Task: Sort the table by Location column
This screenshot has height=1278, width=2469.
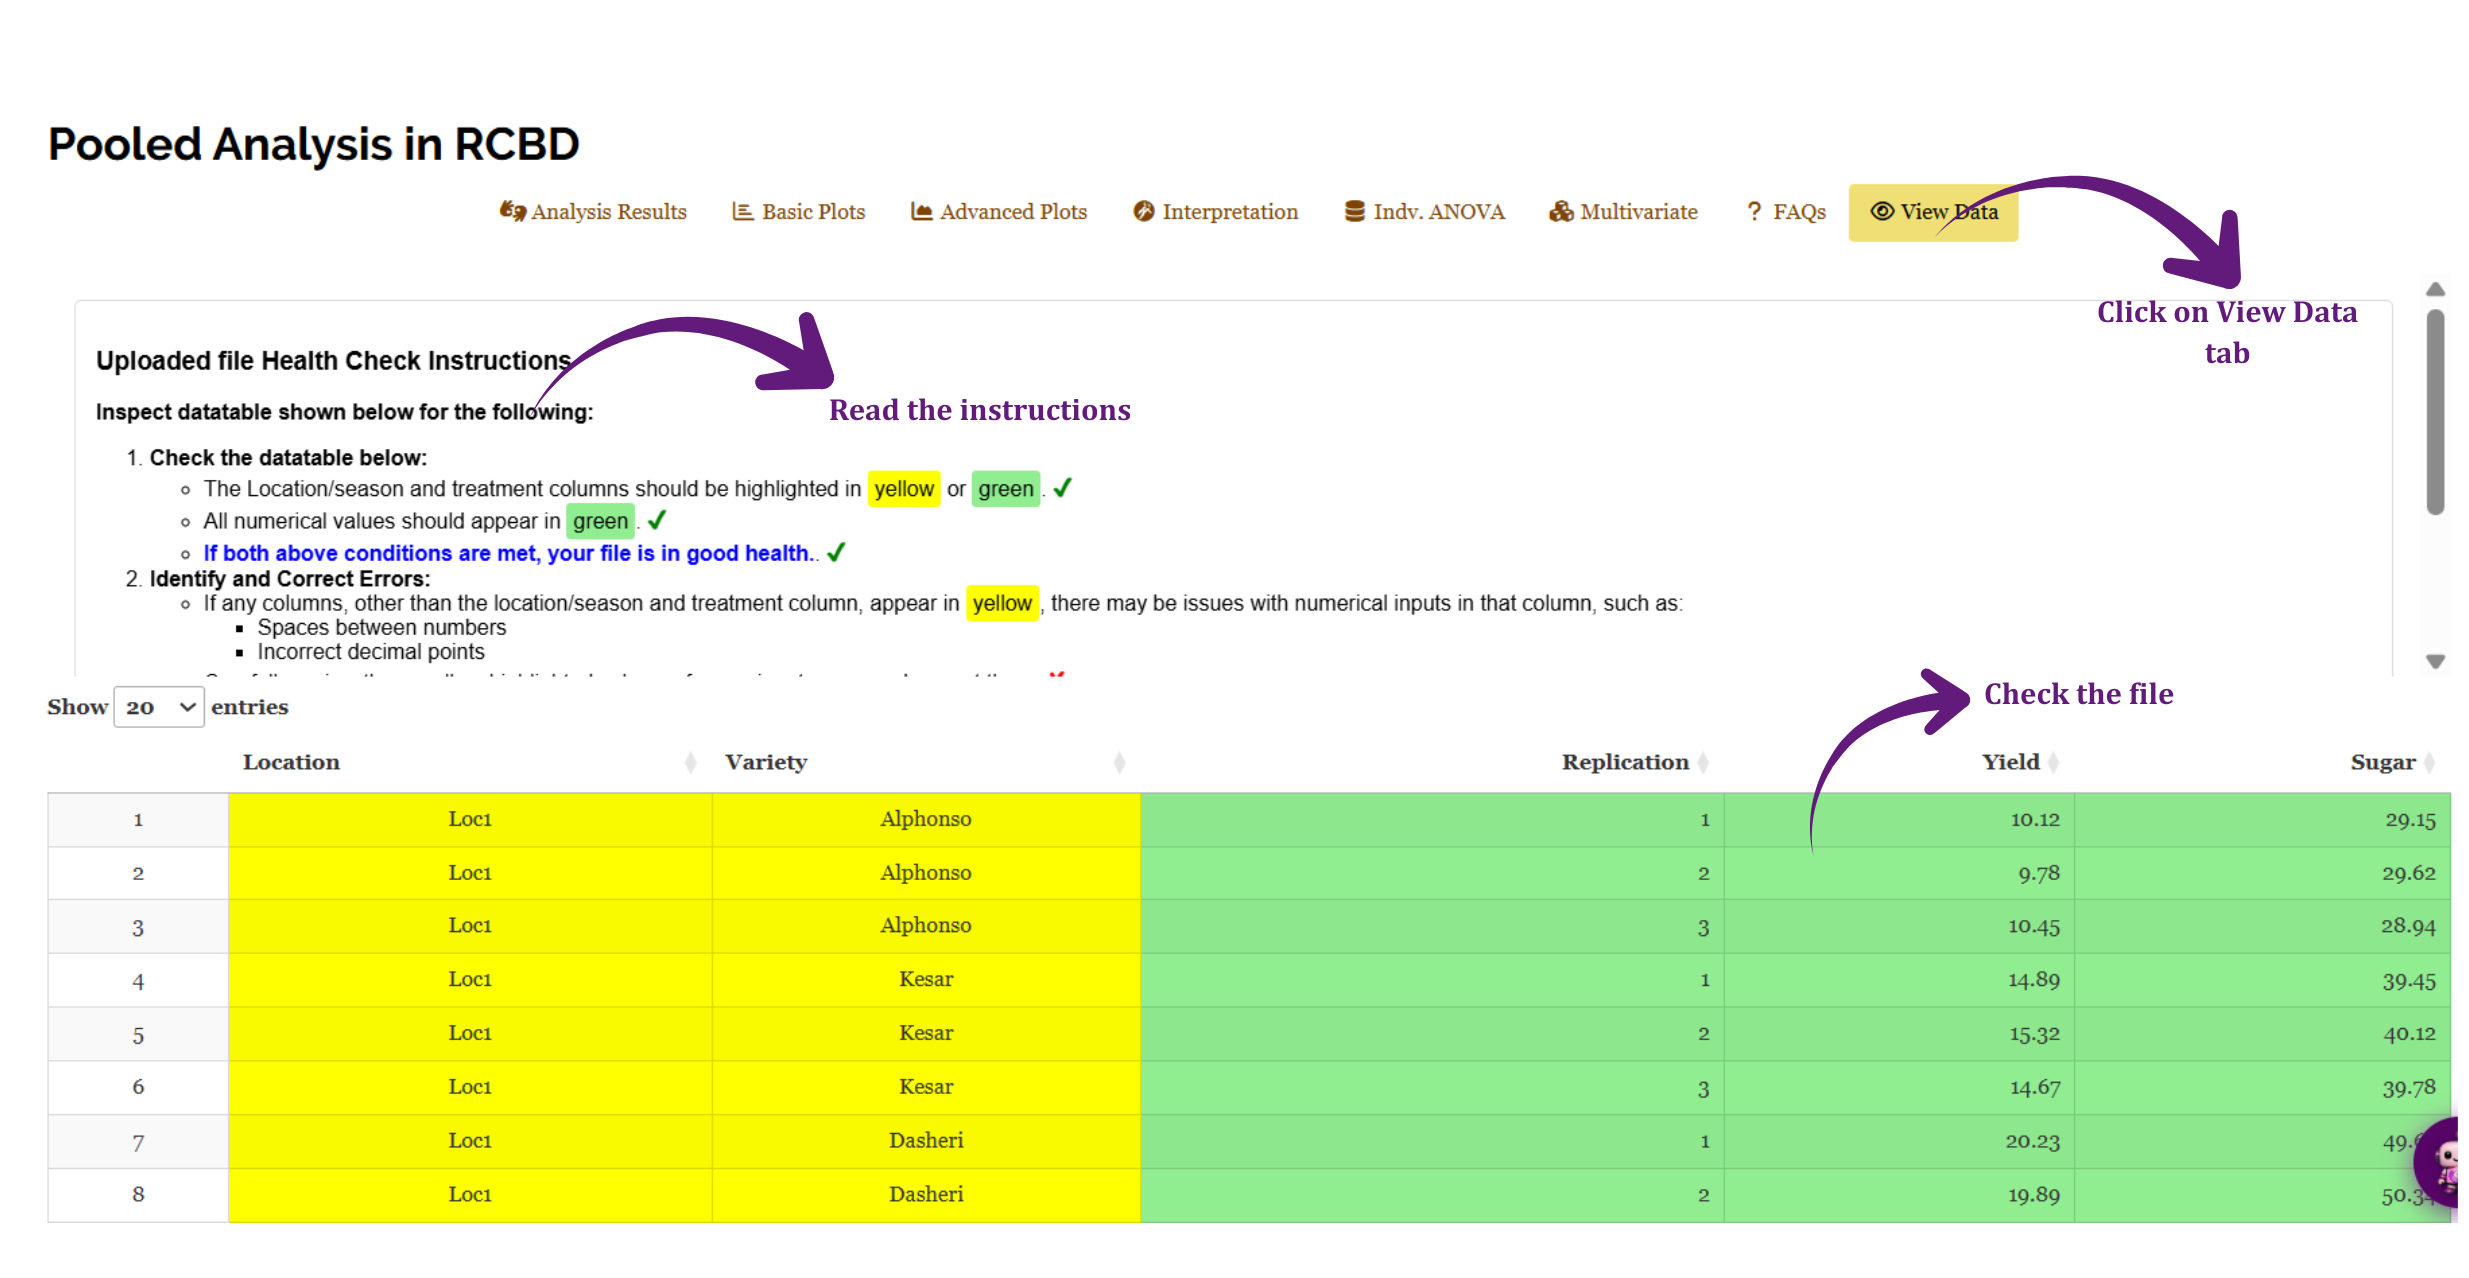Action: pos(470,763)
